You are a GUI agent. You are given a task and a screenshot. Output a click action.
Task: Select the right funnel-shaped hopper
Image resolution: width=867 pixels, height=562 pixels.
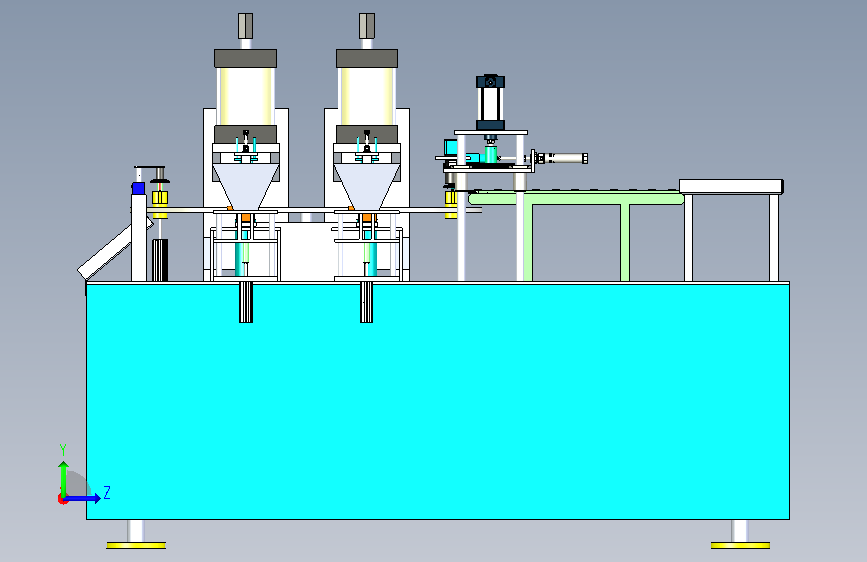pos(367,187)
